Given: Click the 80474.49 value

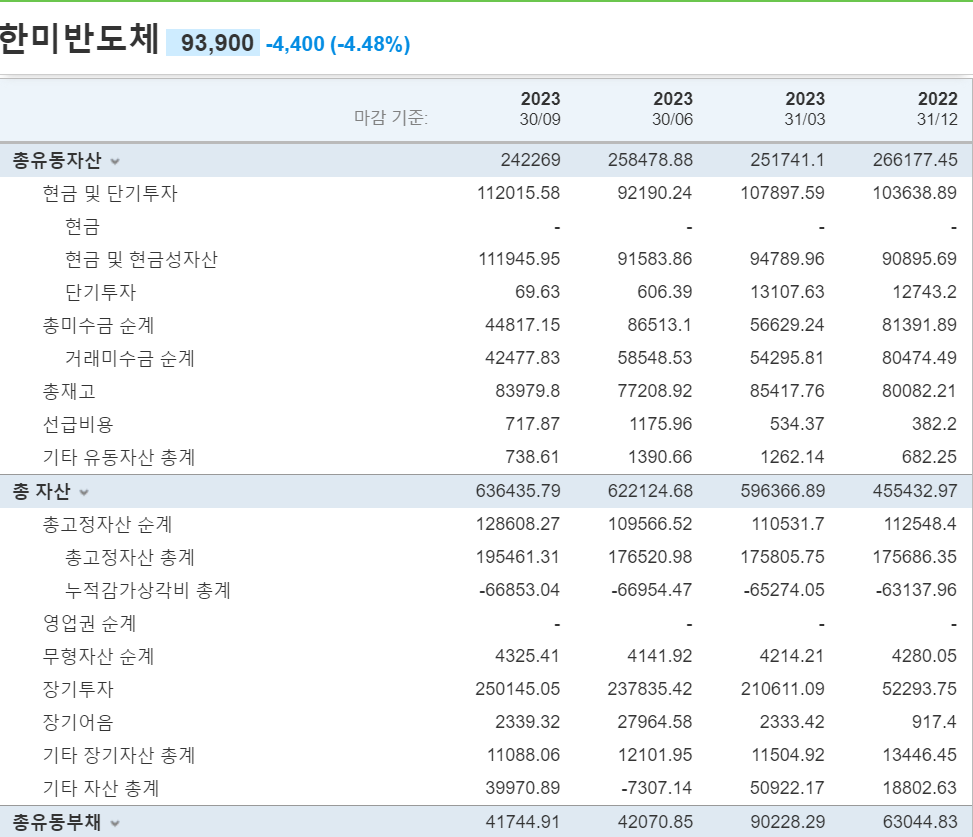Looking at the screenshot, I should (x=920, y=358).
